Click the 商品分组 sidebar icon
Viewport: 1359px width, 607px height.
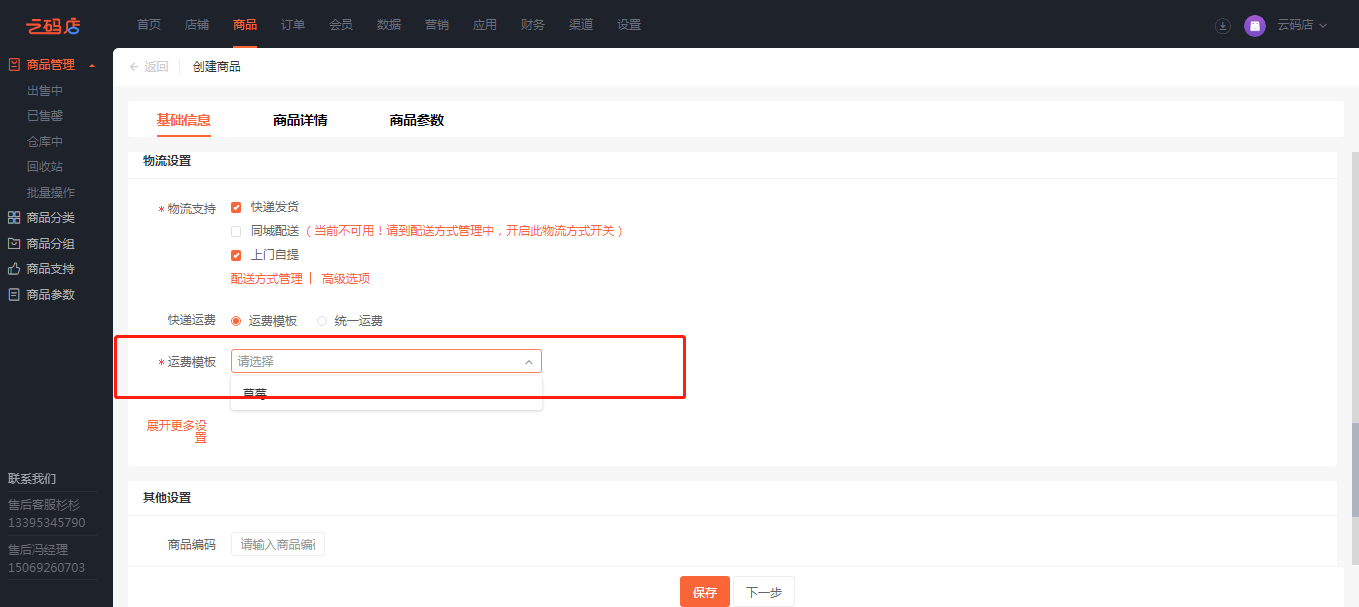pyautogui.click(x=14, y=244)
